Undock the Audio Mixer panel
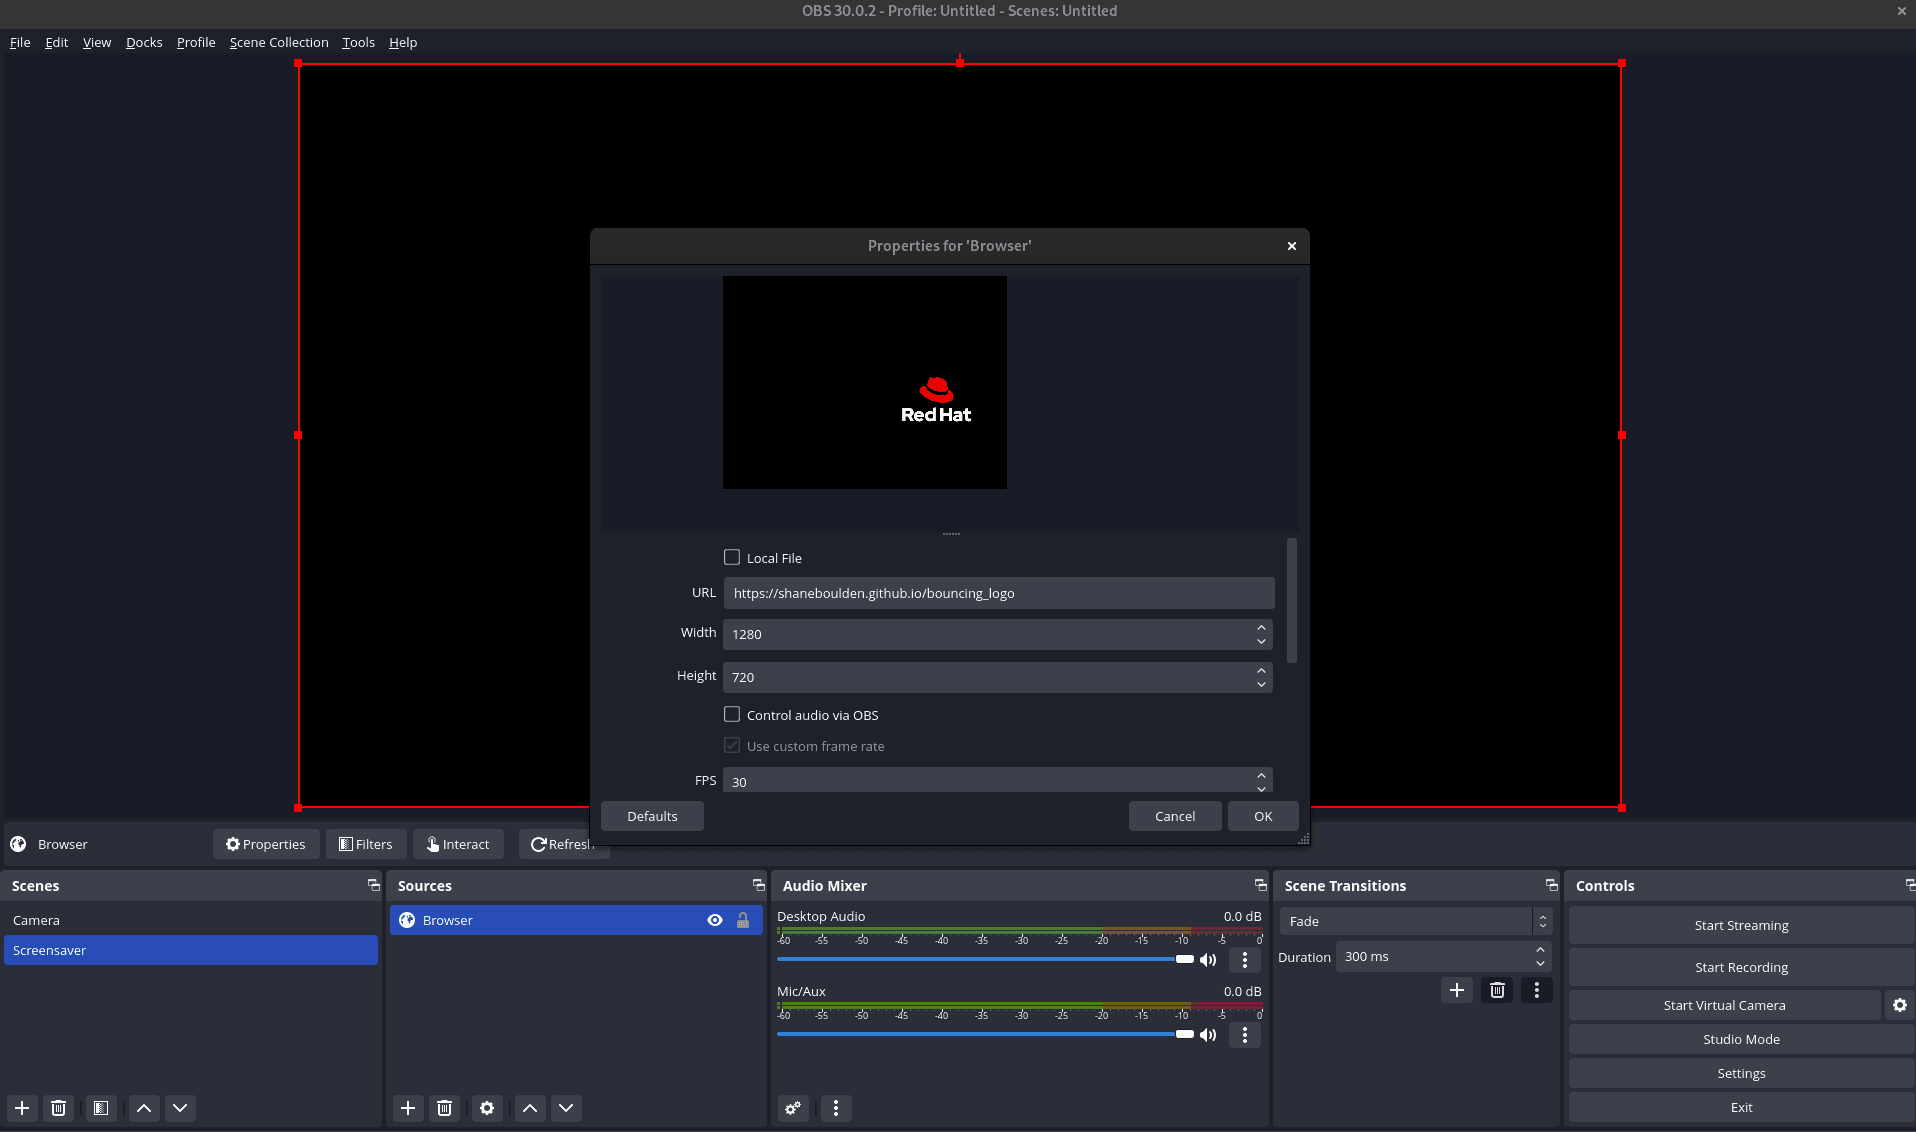 tap(1261, 885)
